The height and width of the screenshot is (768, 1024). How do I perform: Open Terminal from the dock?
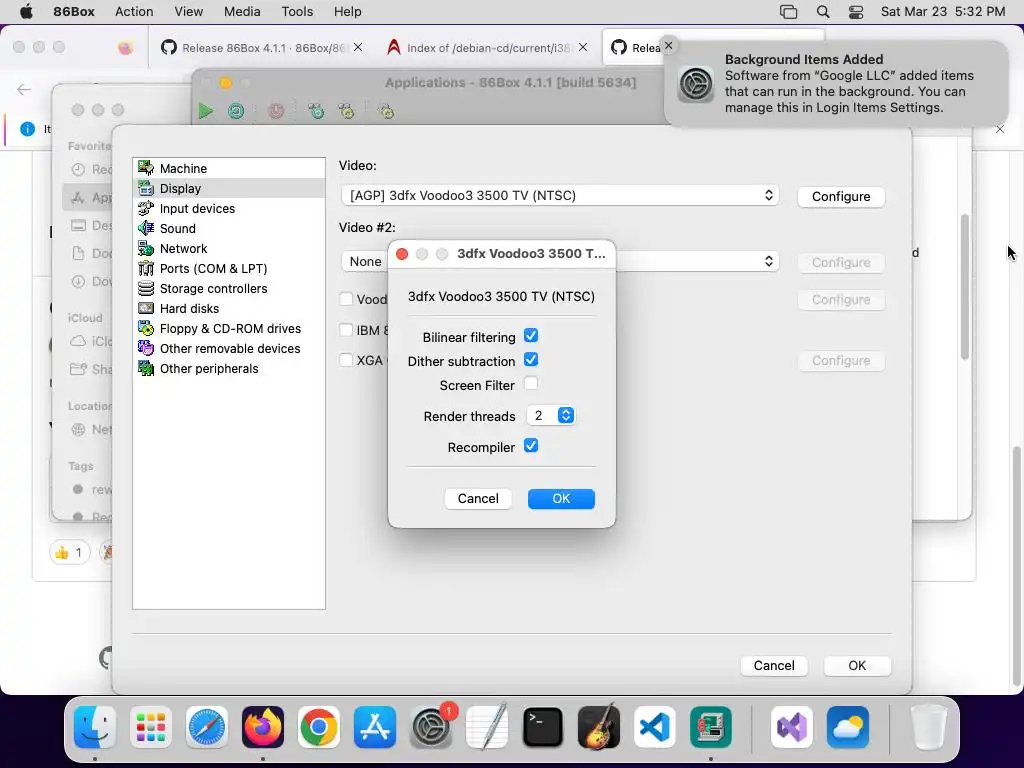543,727
